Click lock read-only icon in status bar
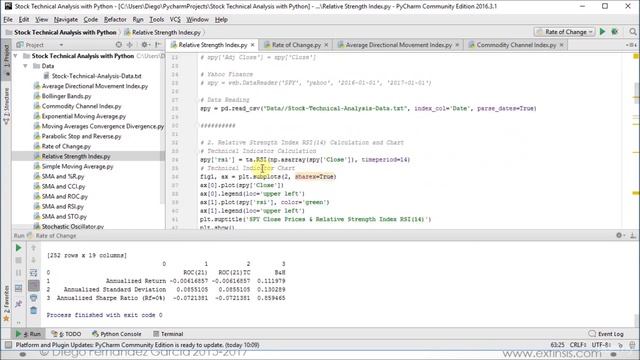This screenshot has width=640, height=360. pos(620,345)
